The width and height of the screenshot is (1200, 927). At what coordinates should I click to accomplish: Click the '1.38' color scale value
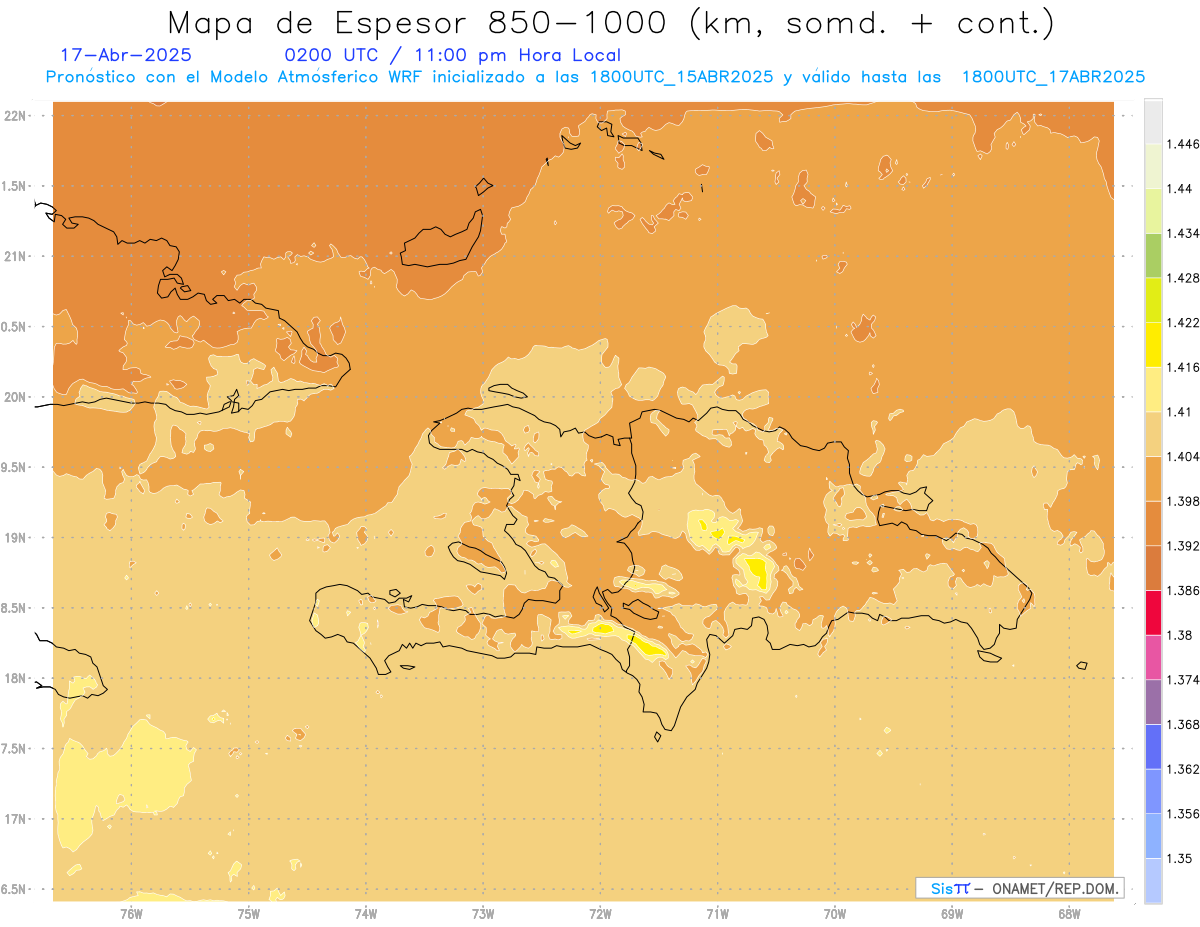pos(1179,635)
